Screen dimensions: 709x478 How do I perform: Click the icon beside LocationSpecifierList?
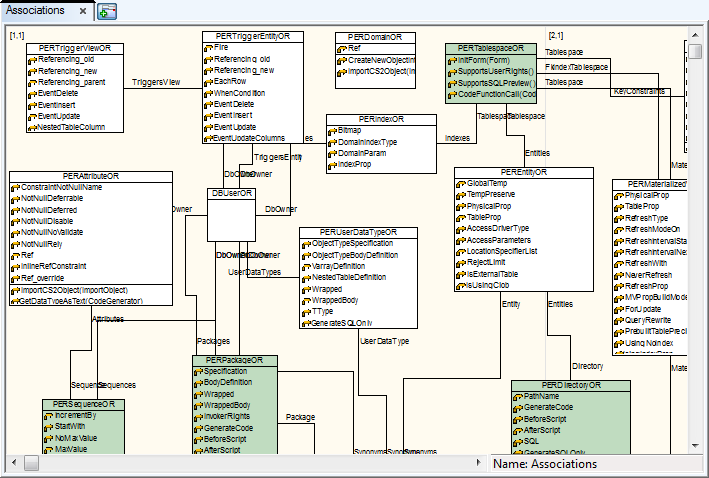click(461, 251)
